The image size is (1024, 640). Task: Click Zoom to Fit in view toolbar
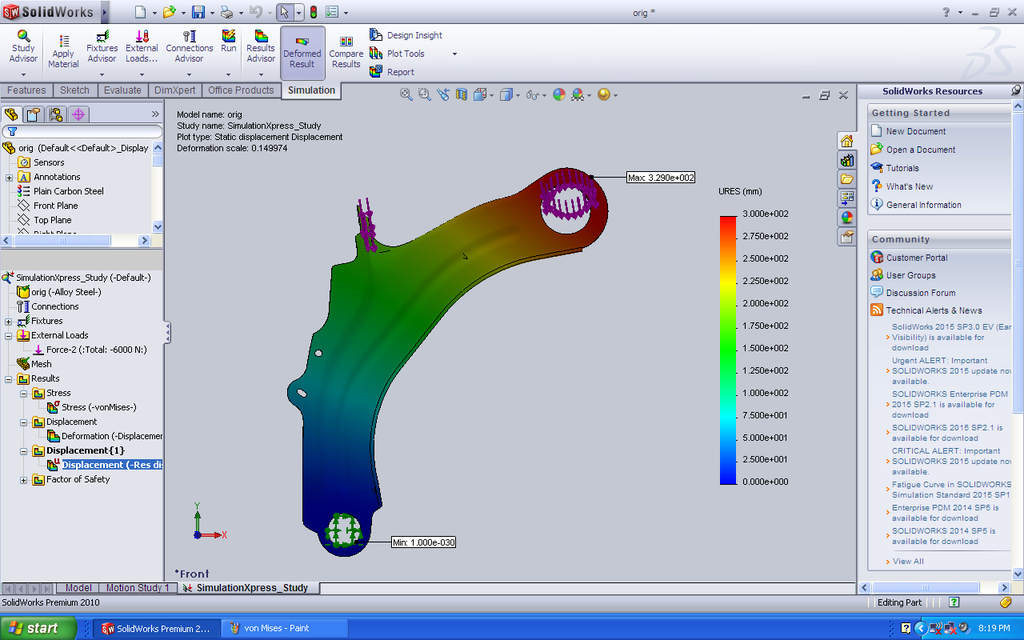pyautogui.click(x=406, y=95)
